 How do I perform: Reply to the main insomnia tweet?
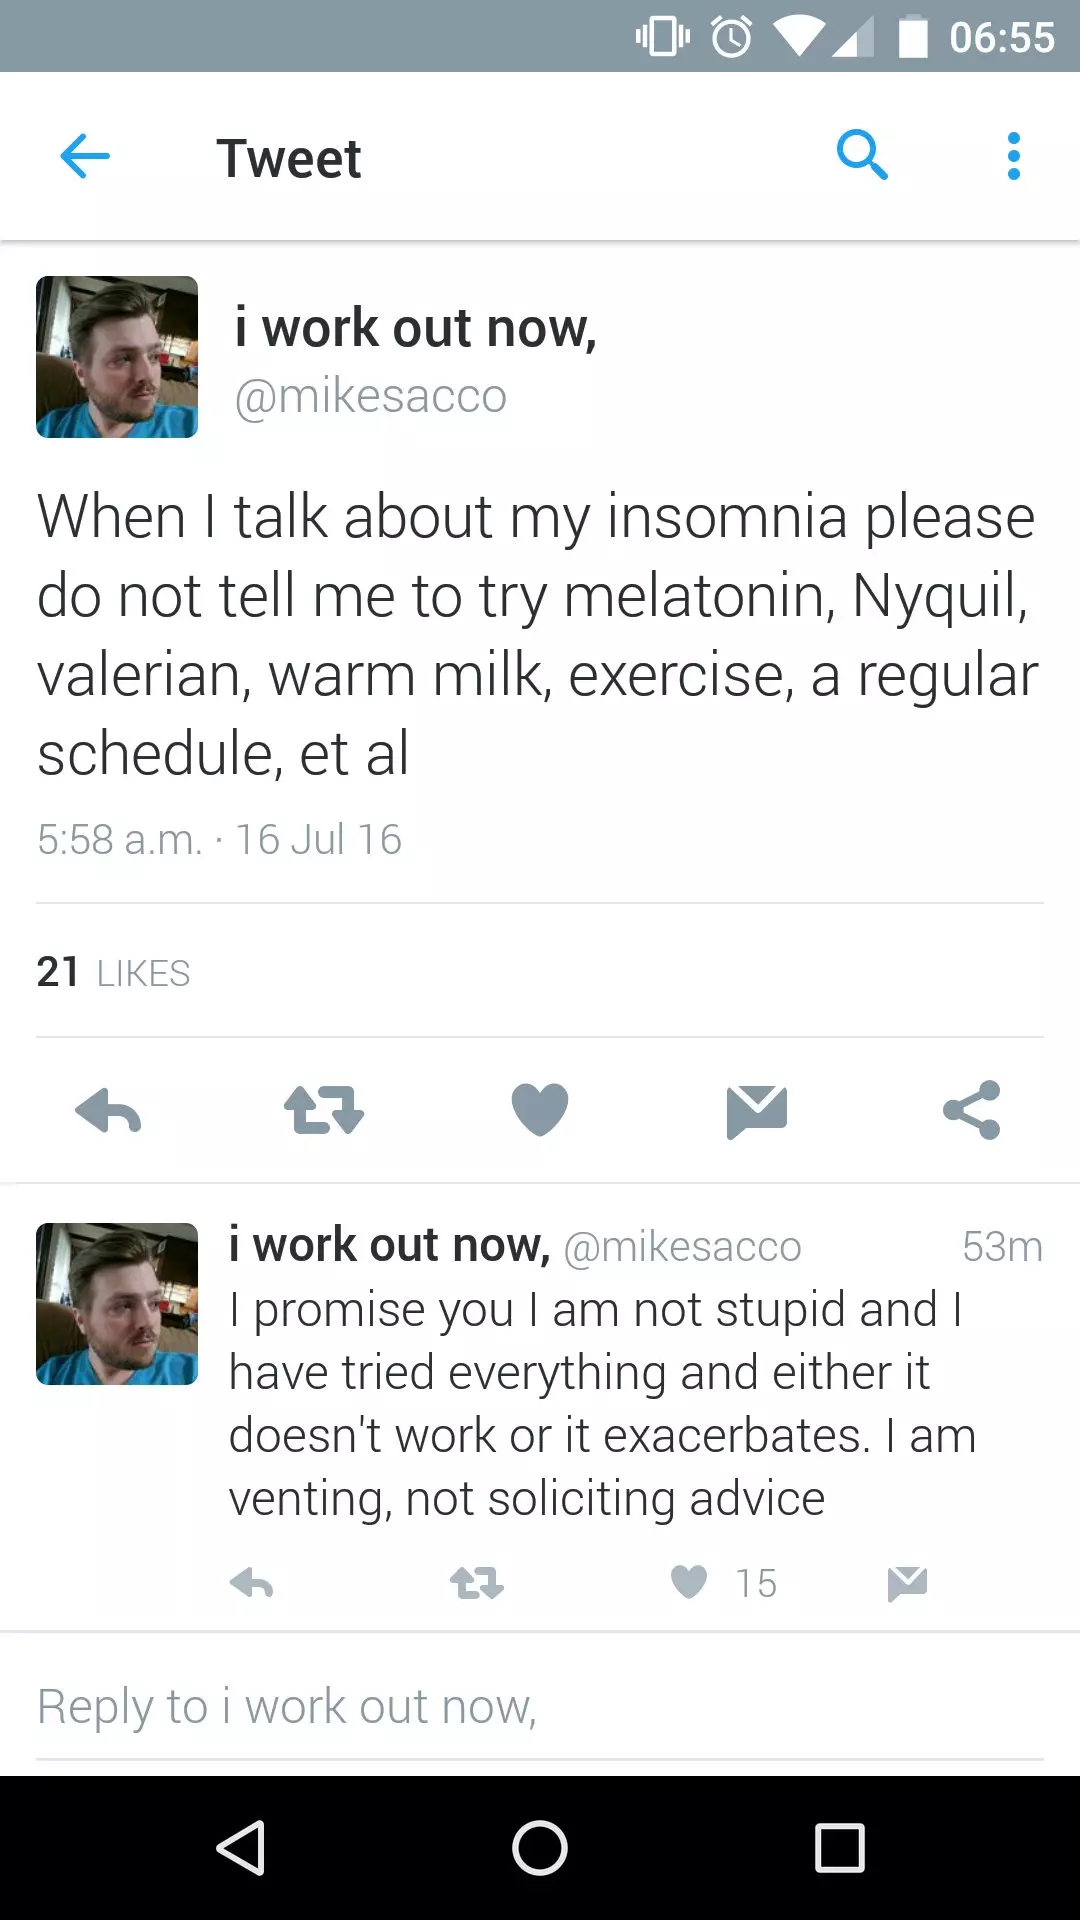tap(108, 1111)
